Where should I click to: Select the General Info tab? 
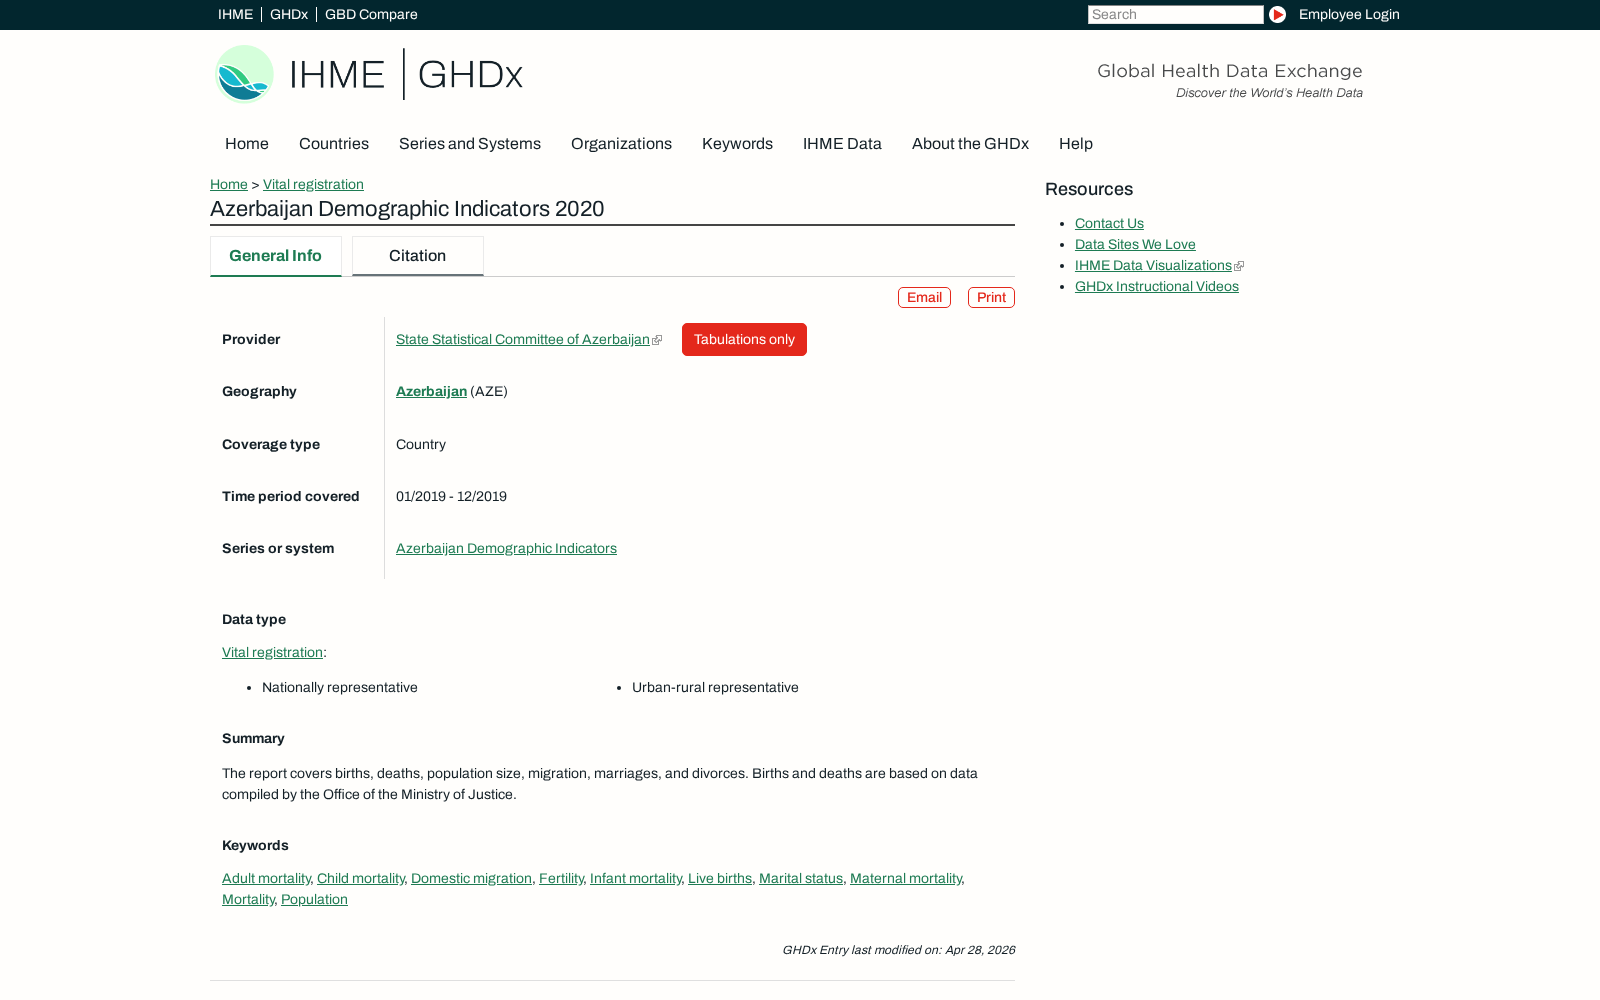tap(275, 256)
